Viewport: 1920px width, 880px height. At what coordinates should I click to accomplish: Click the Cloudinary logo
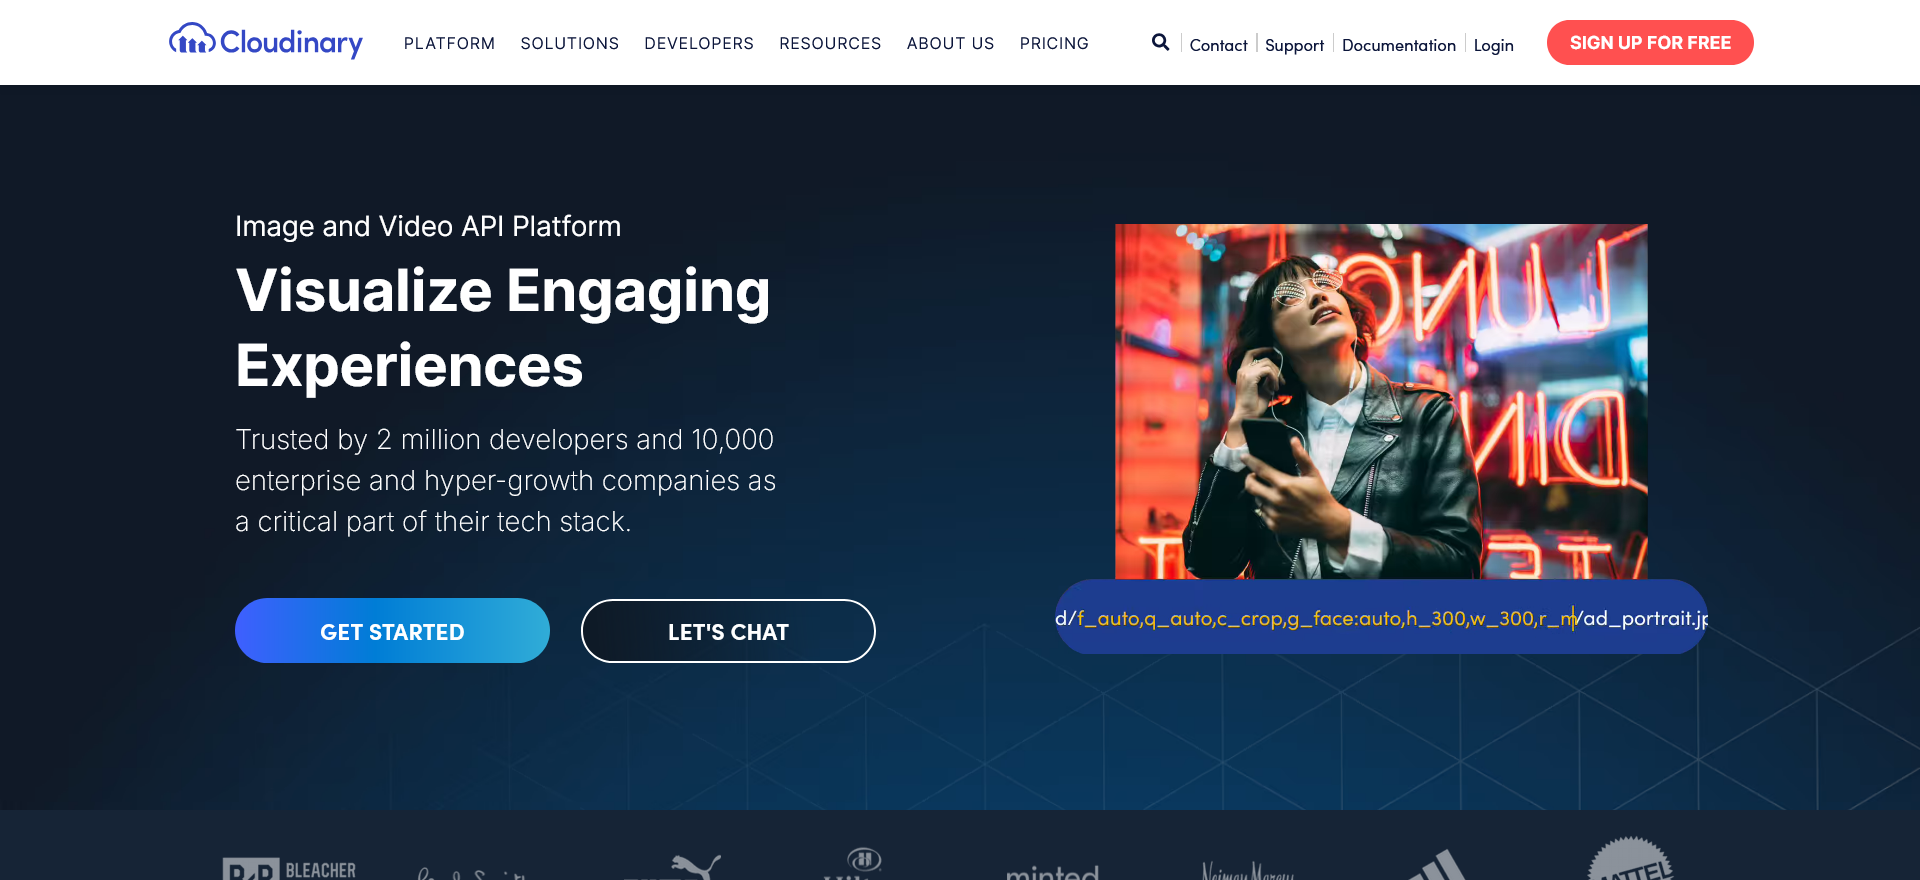[266, 42]
